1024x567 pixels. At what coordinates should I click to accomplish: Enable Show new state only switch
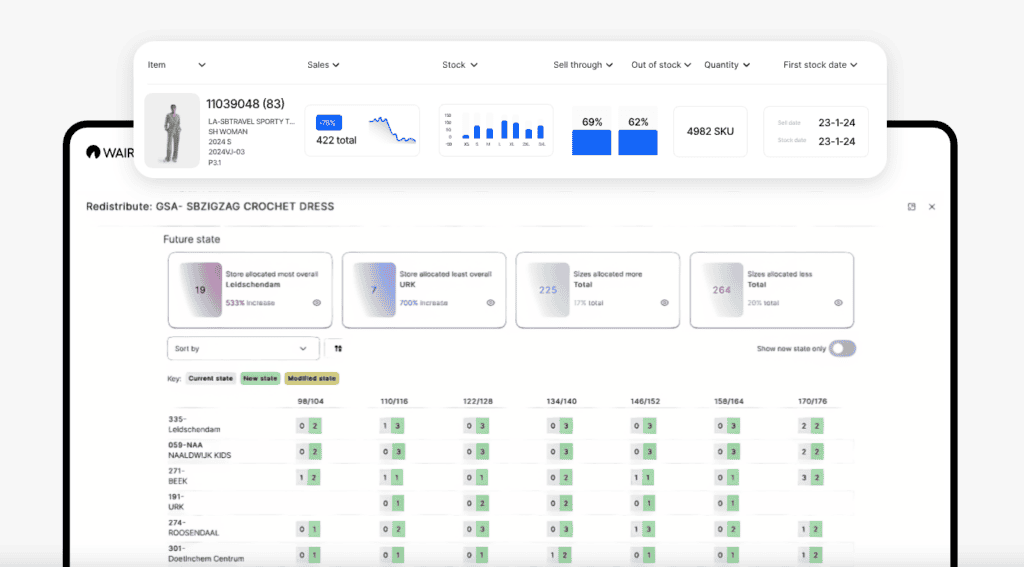pos(842,348)
